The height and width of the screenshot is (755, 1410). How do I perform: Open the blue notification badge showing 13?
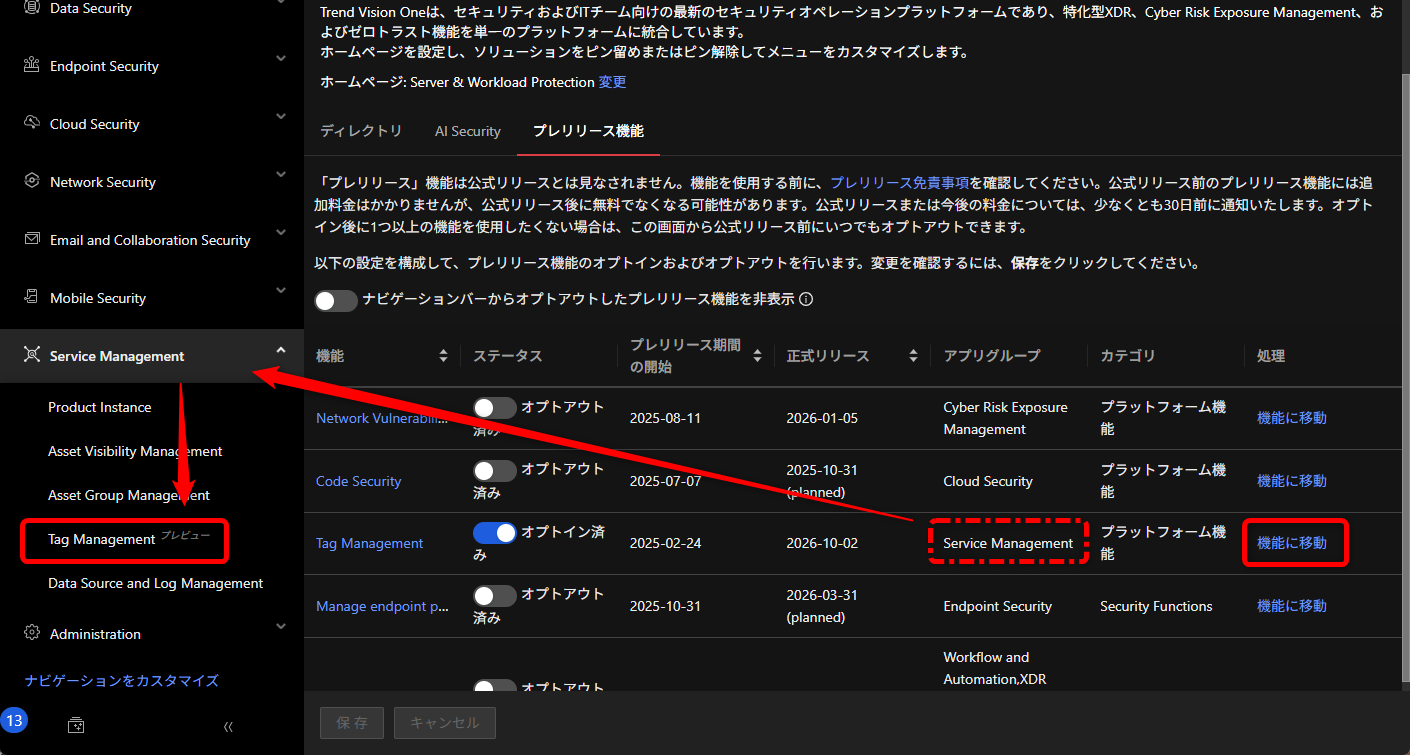point(15,719)
